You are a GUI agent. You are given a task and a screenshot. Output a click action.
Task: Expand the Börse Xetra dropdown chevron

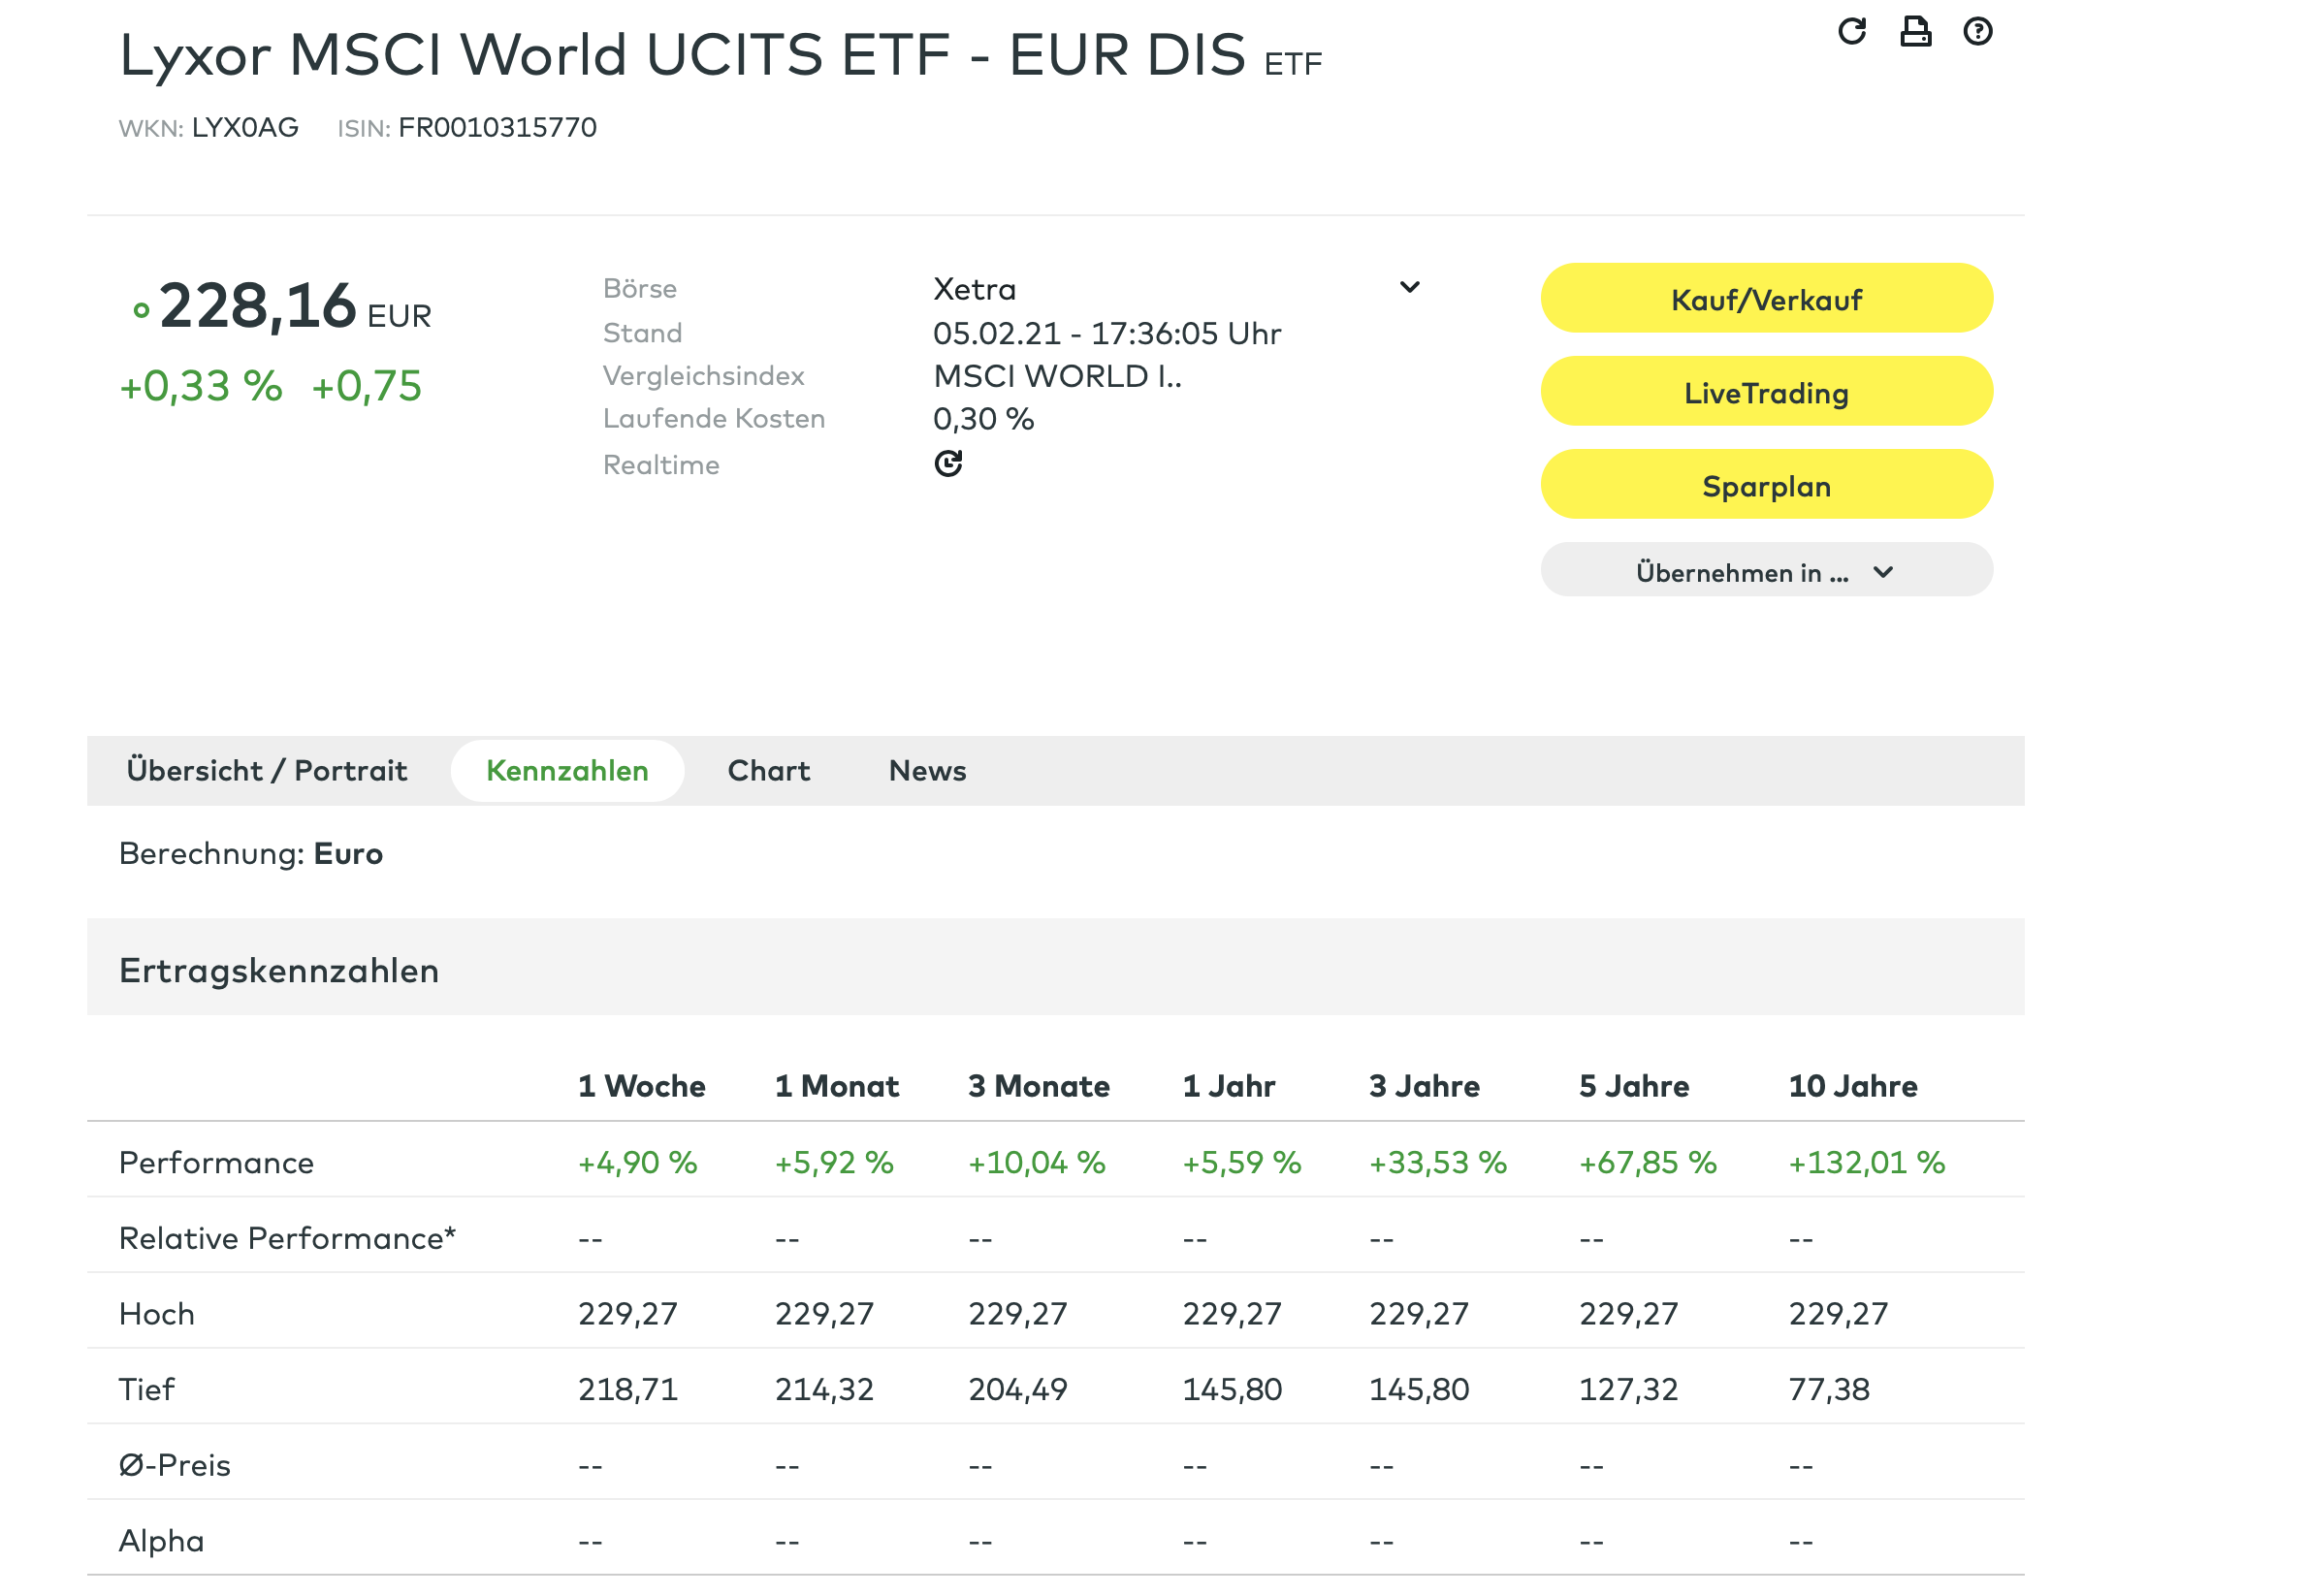tap(1409, 288)
